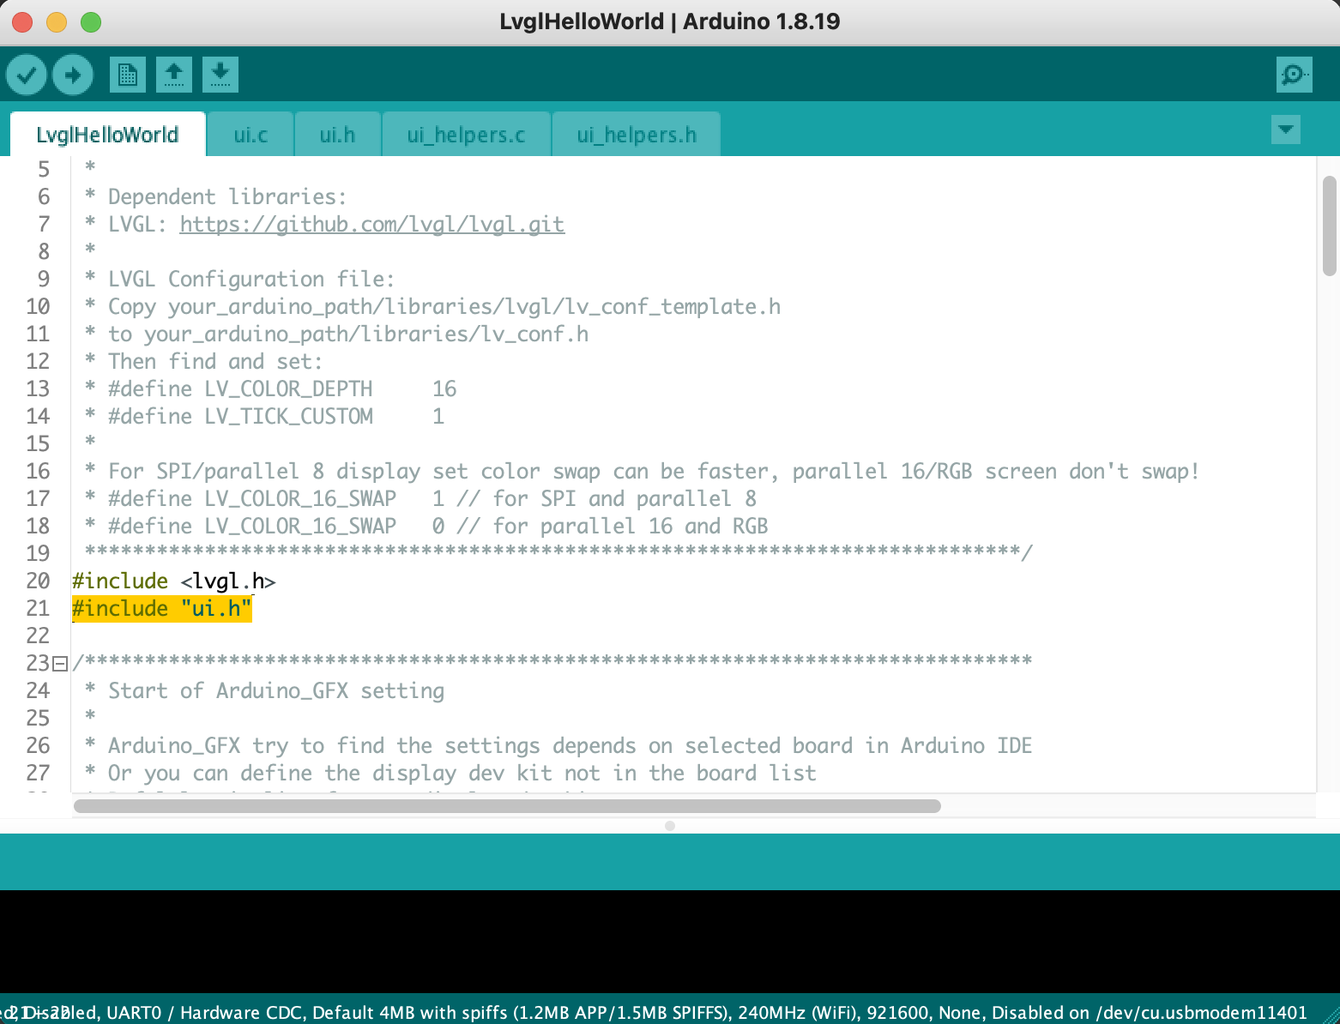Screen dimensions: 1340x1024
Task: Open a sketch with the Open icon
Action: pos(174,75)
